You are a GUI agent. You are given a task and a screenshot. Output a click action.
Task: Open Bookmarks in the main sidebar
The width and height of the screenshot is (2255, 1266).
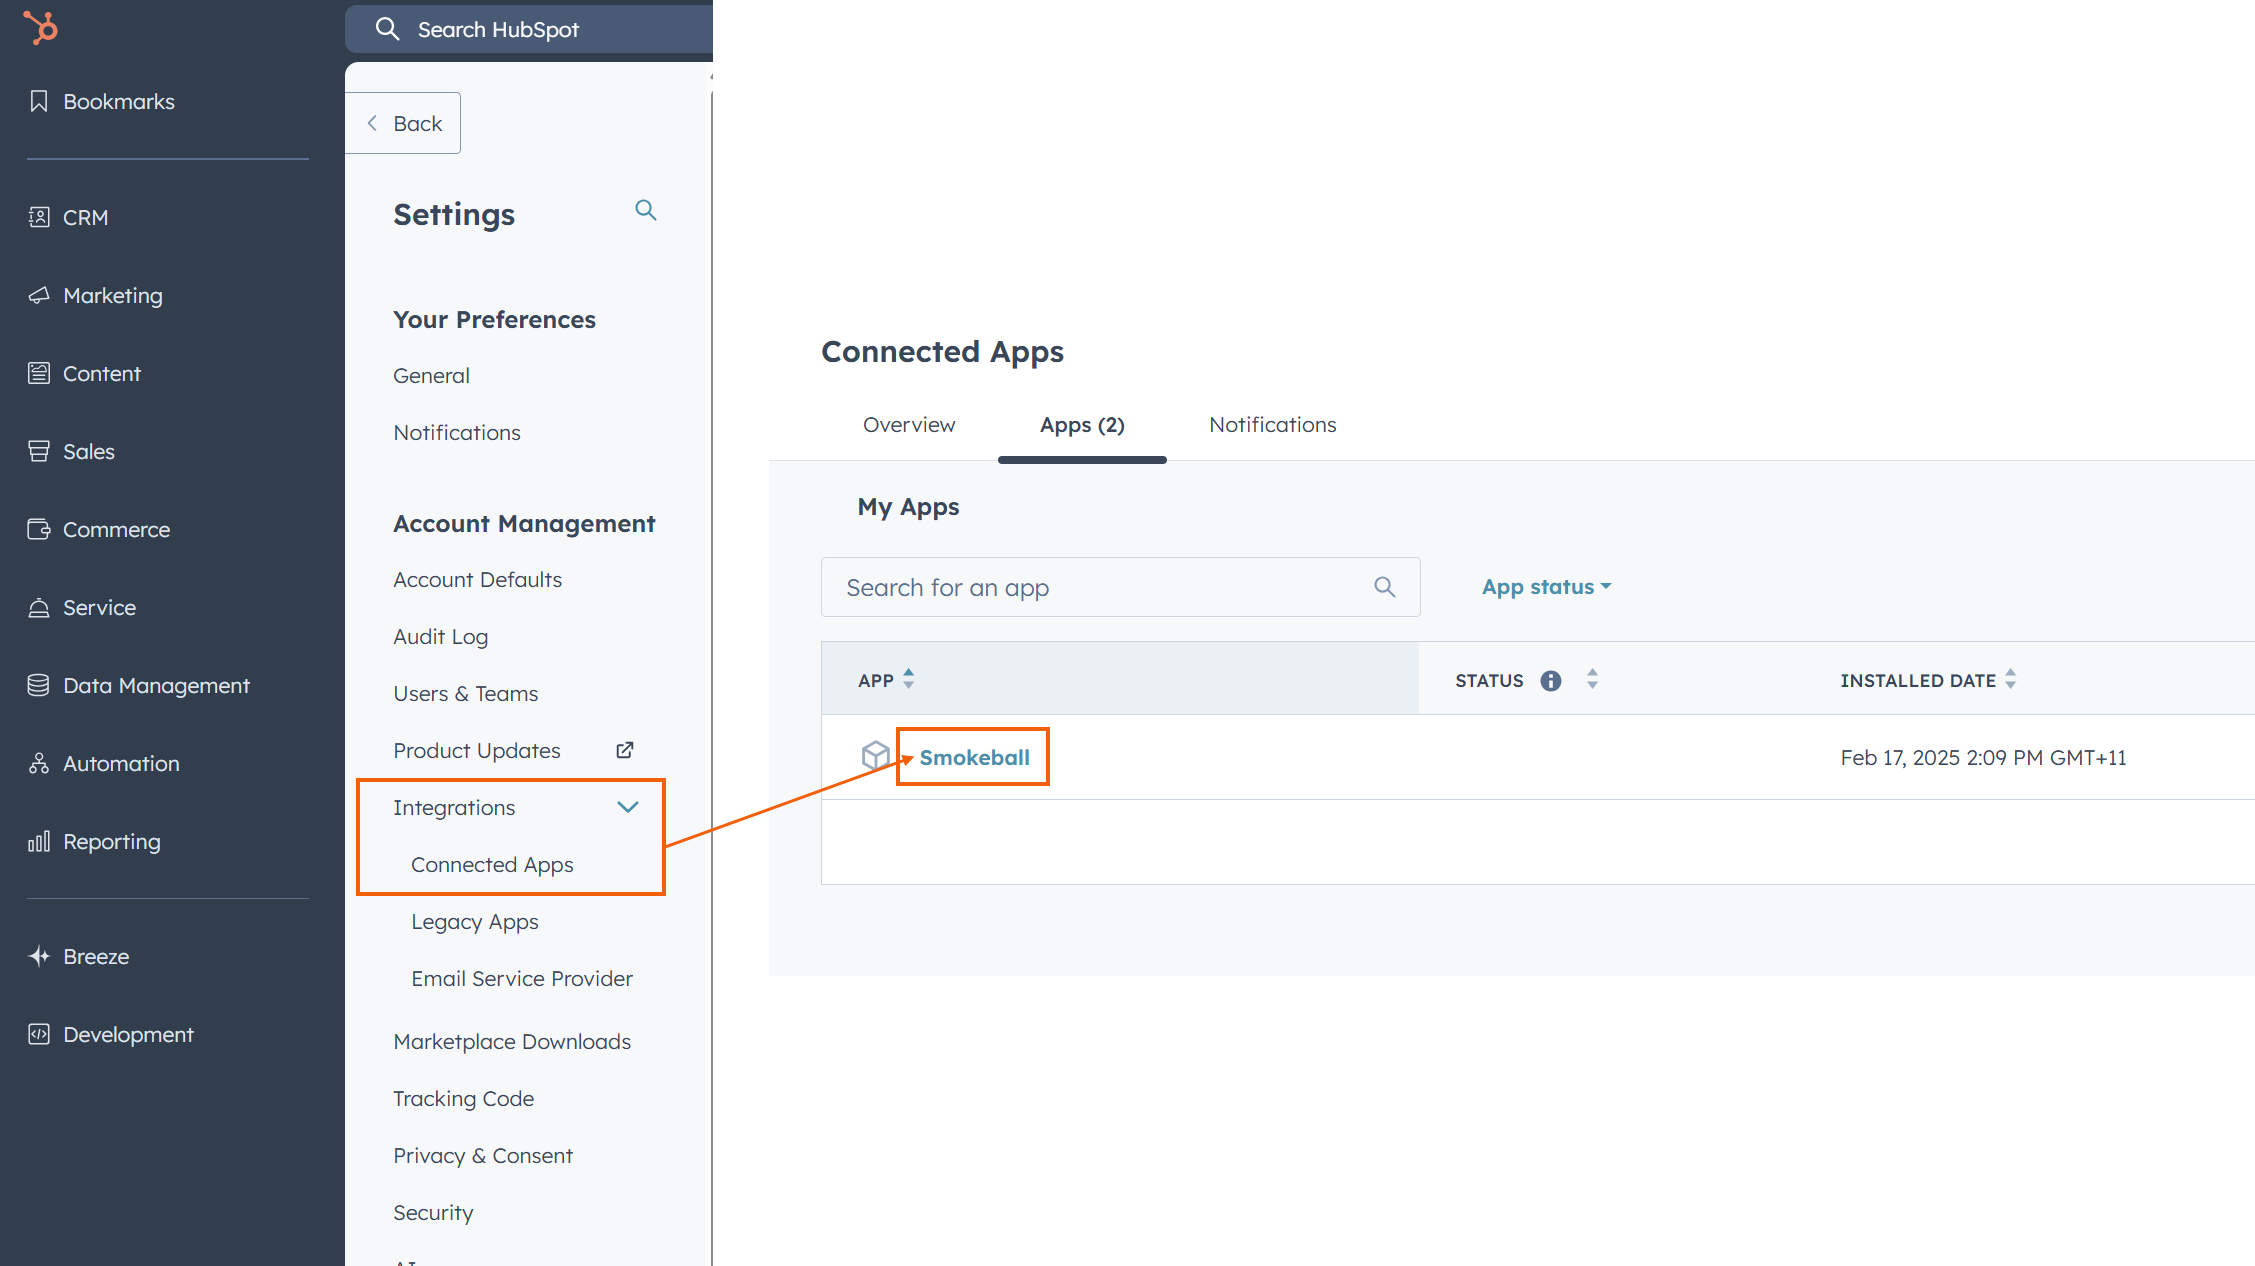coord(118,101)
